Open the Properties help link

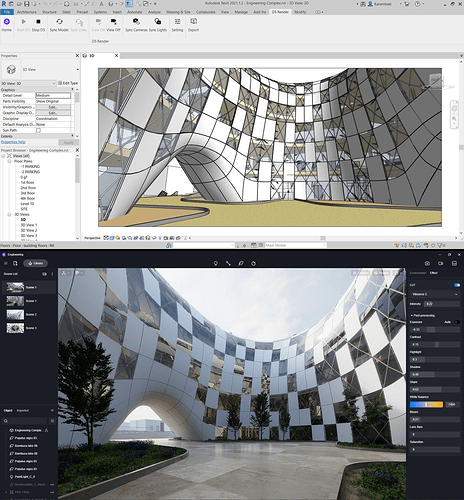tap(13, 142)
